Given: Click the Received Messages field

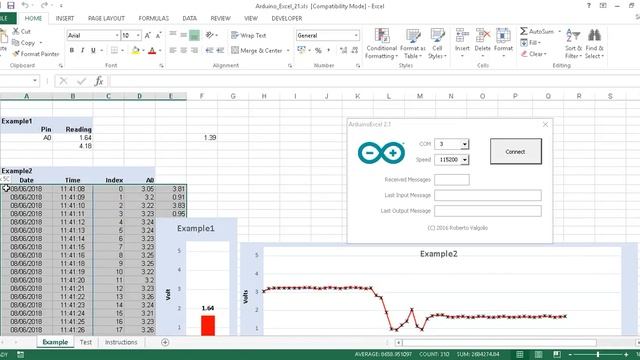Looking at the screenshot, I should point(452,180).
